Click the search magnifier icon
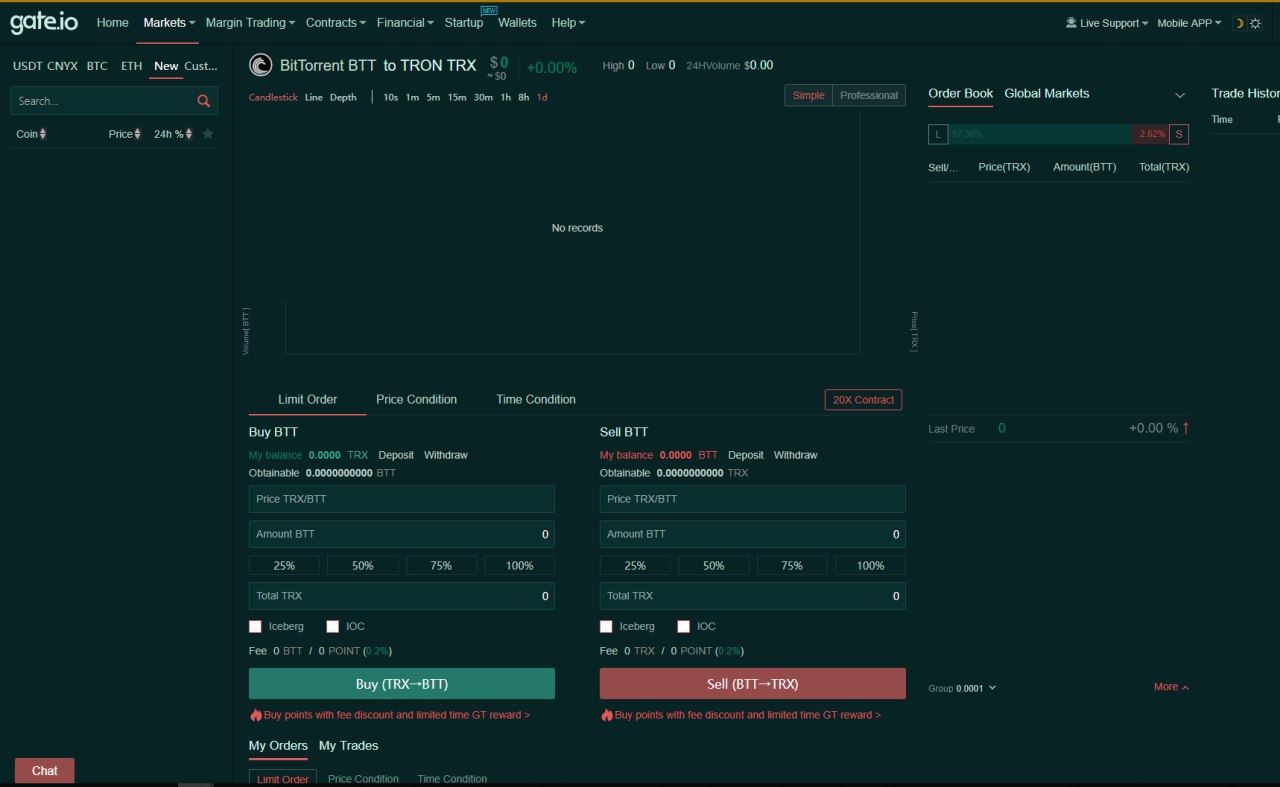This screenshot has height=787, width=1280. 204,101
